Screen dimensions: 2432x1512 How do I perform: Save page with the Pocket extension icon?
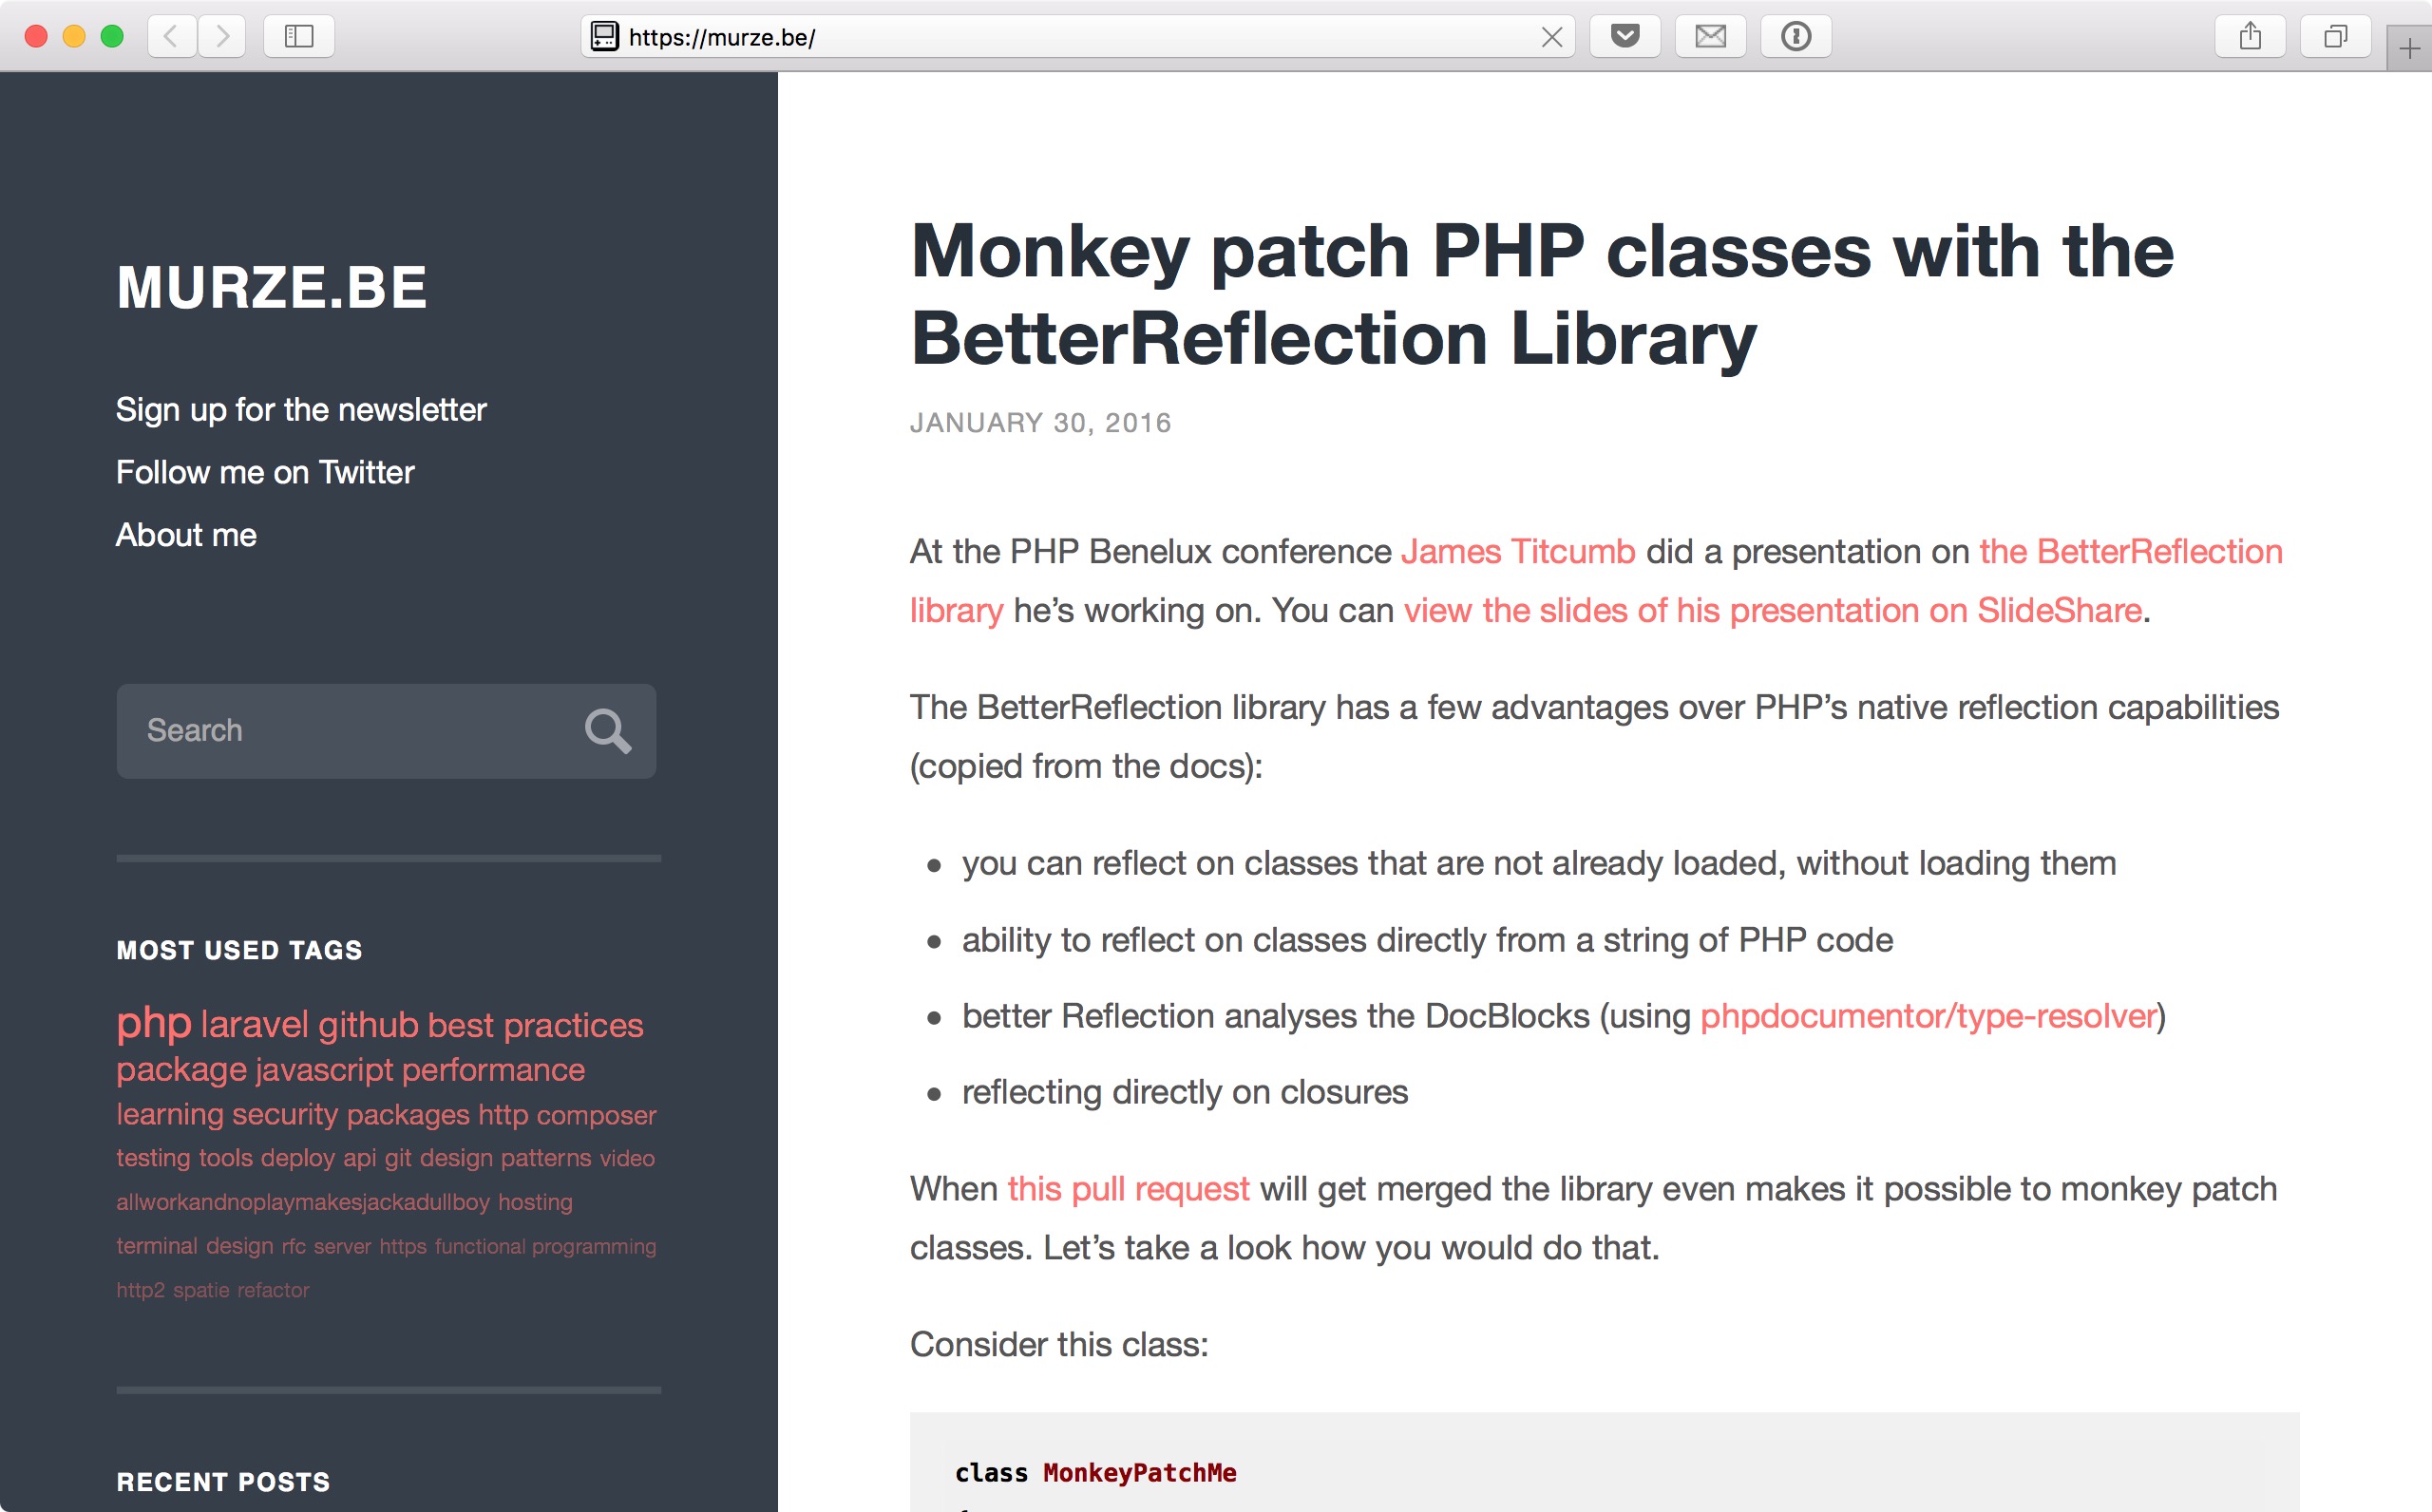click(x=1625, y=37)
